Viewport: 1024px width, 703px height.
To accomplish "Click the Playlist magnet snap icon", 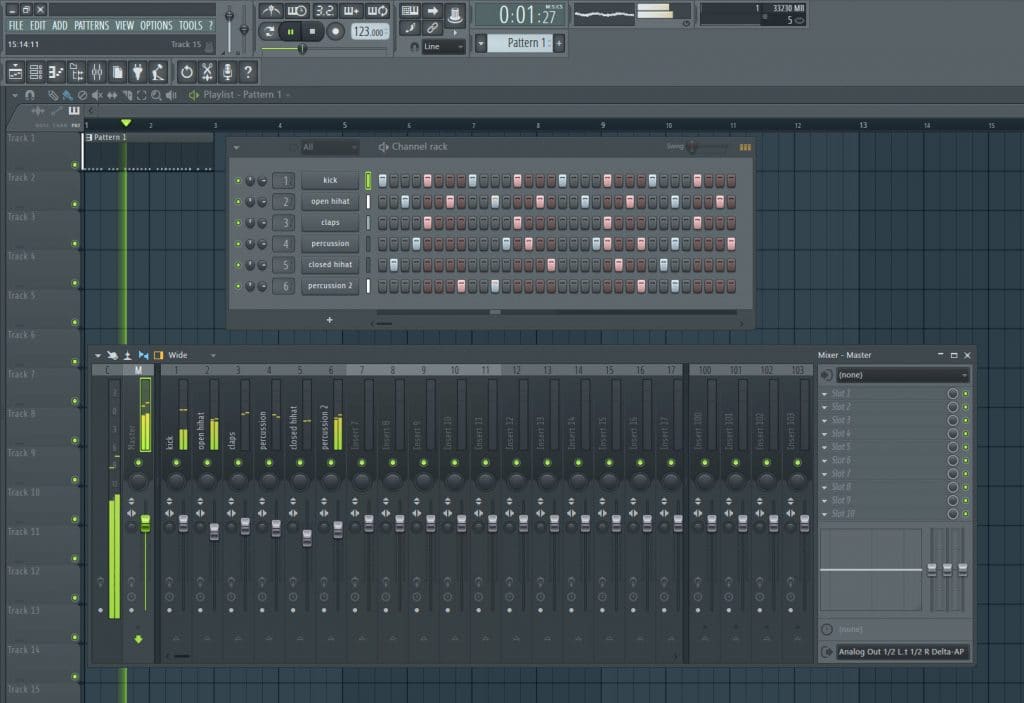I will click(x=29, y=95).
